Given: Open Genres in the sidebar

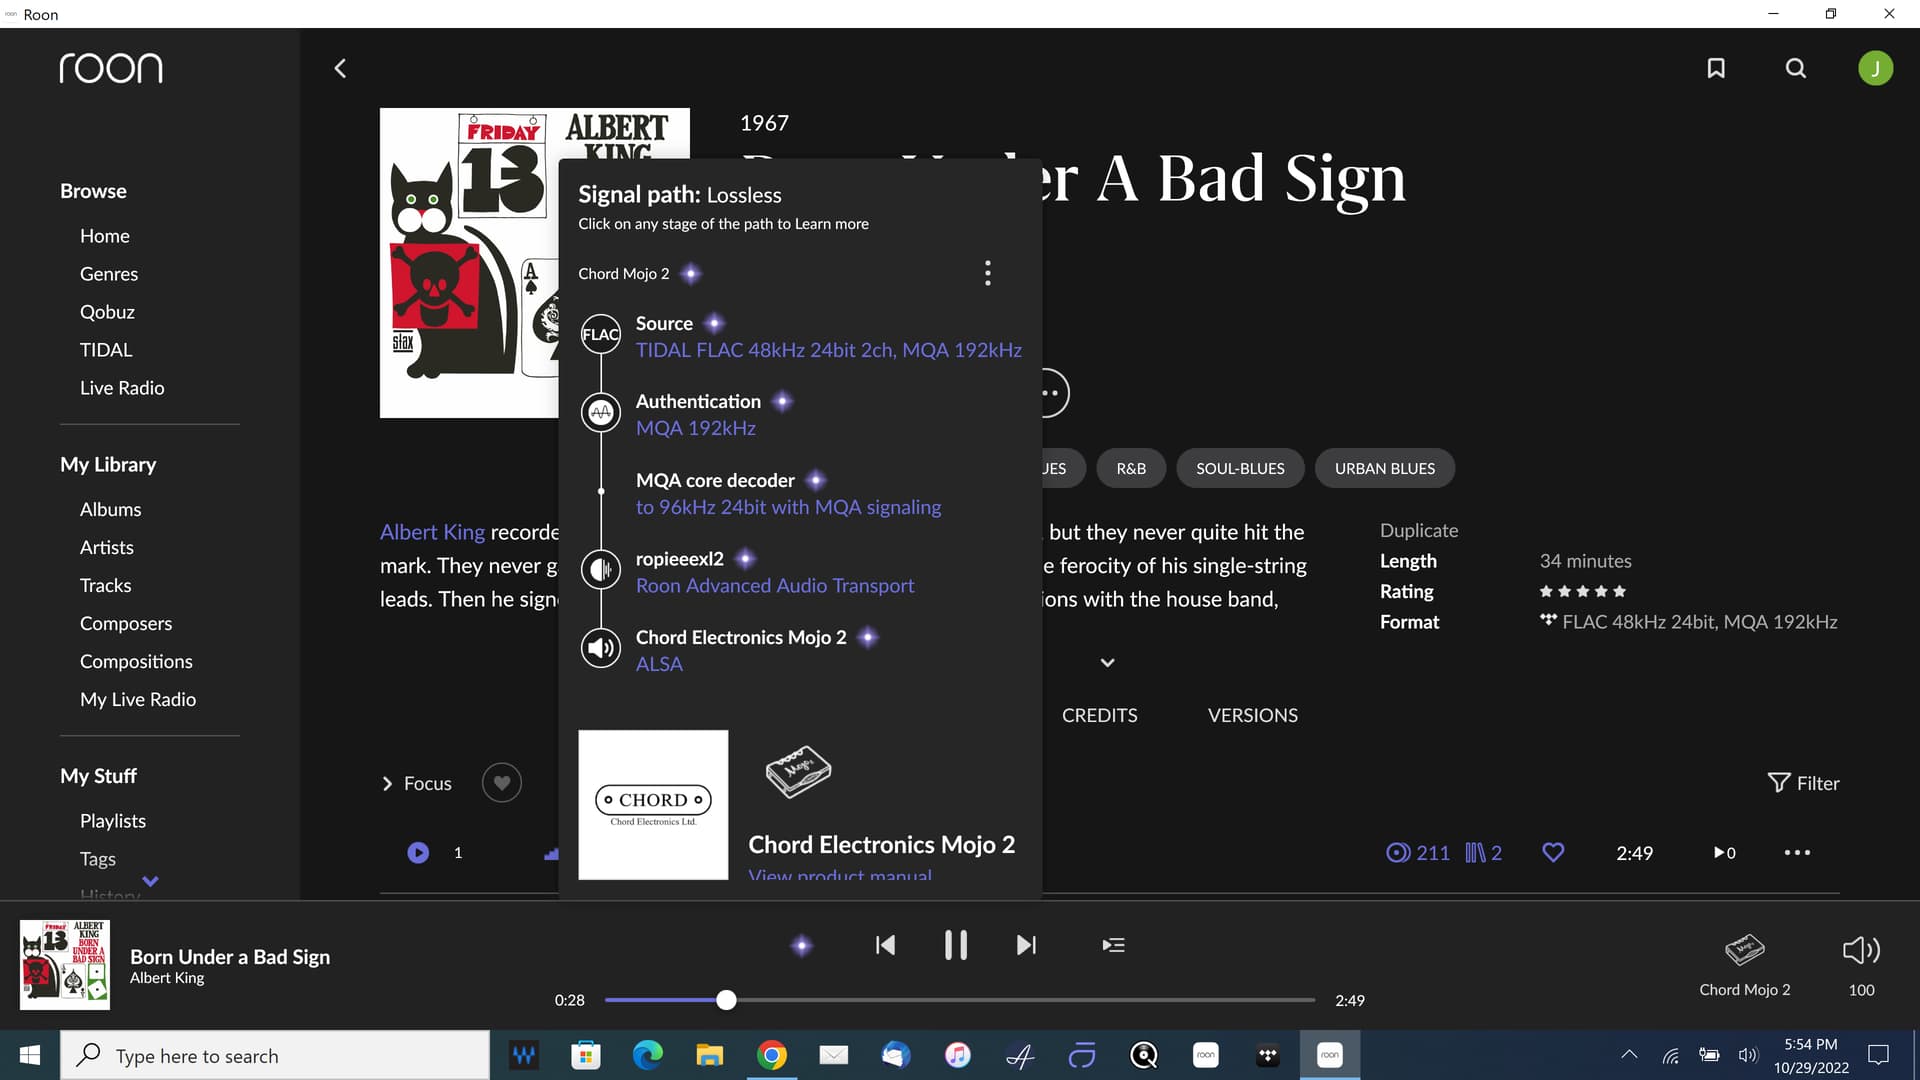Looking at the screenshot, I should [x=109, y=274].
